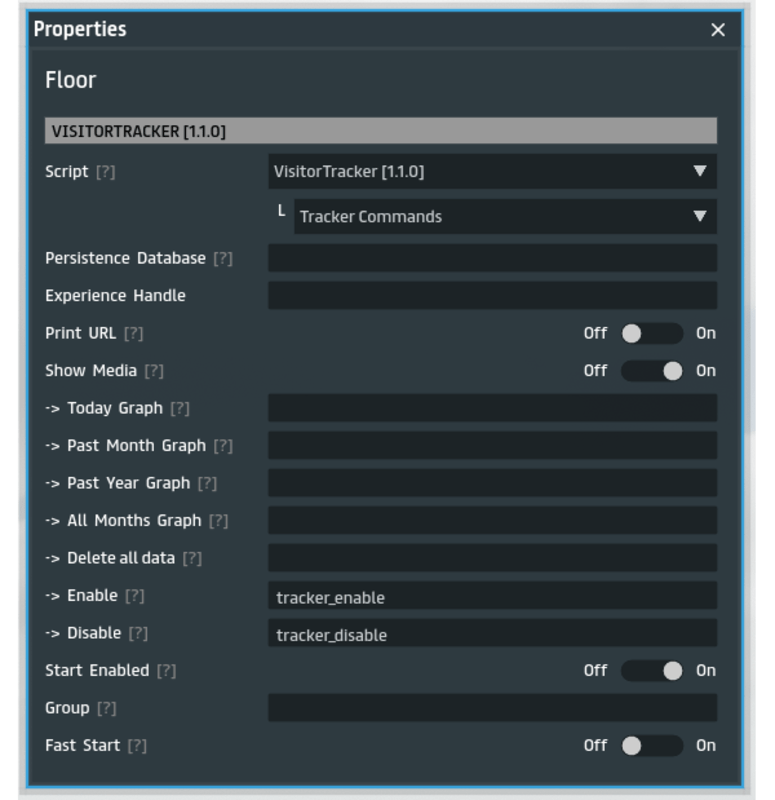Click the help icon beside Fast Start

[137, 746]
